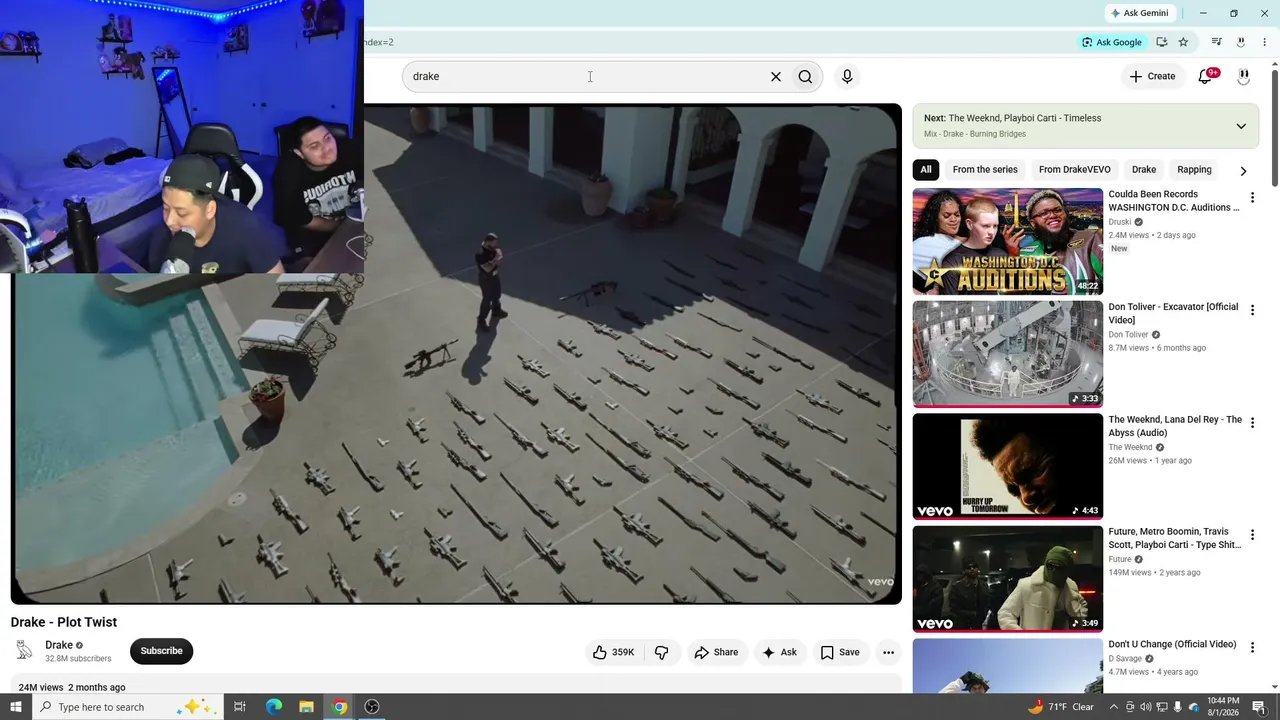Open The Weeknd, Lana Del Rey title link
Screen dimensions: 1280x720
(1175, 426)
